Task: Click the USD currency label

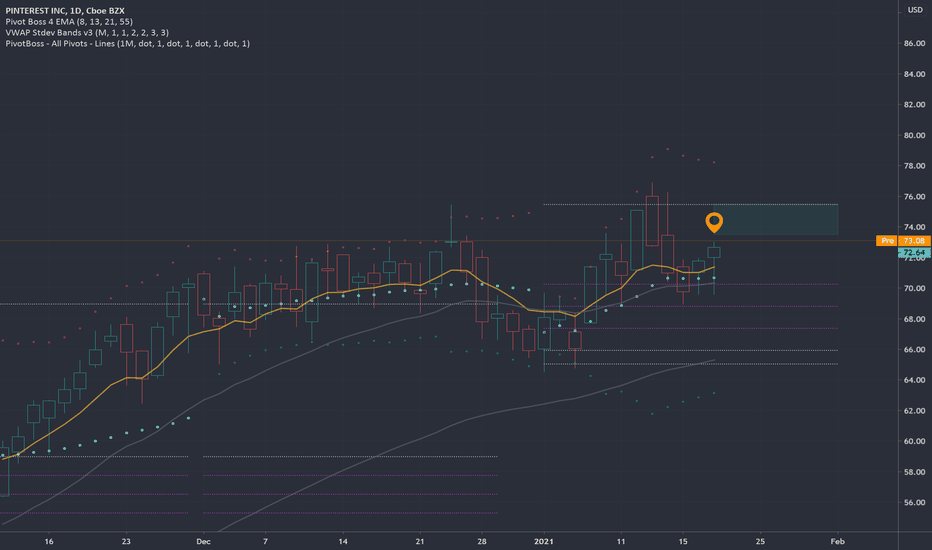Action: (915, 10)
